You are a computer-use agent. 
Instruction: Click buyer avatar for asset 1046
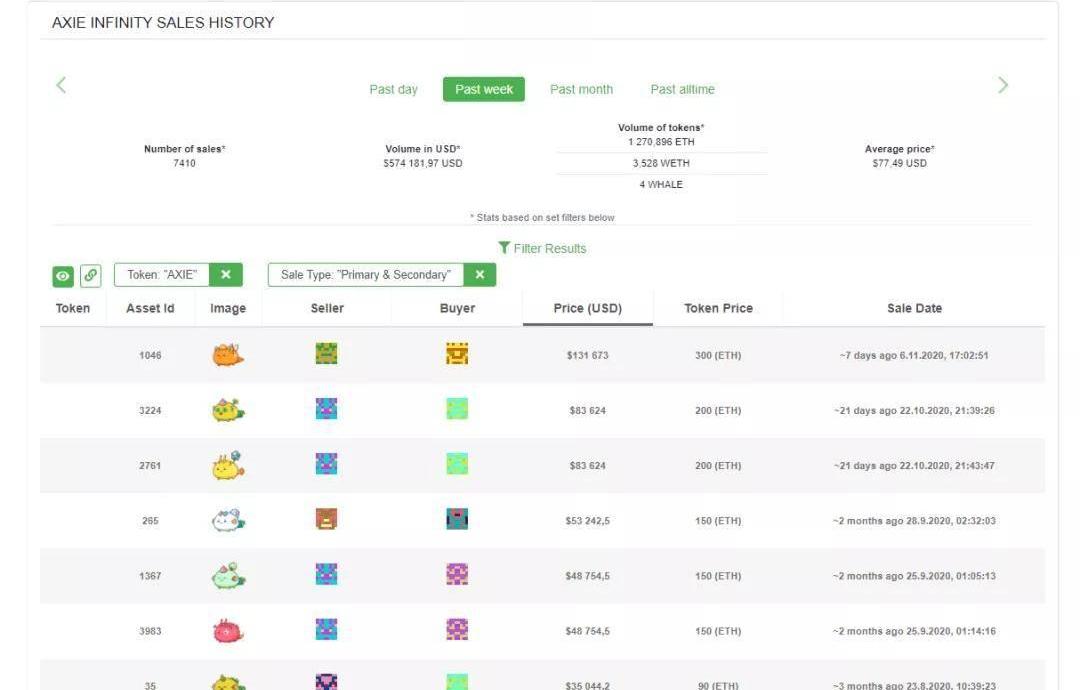click(x=457, y=353)
